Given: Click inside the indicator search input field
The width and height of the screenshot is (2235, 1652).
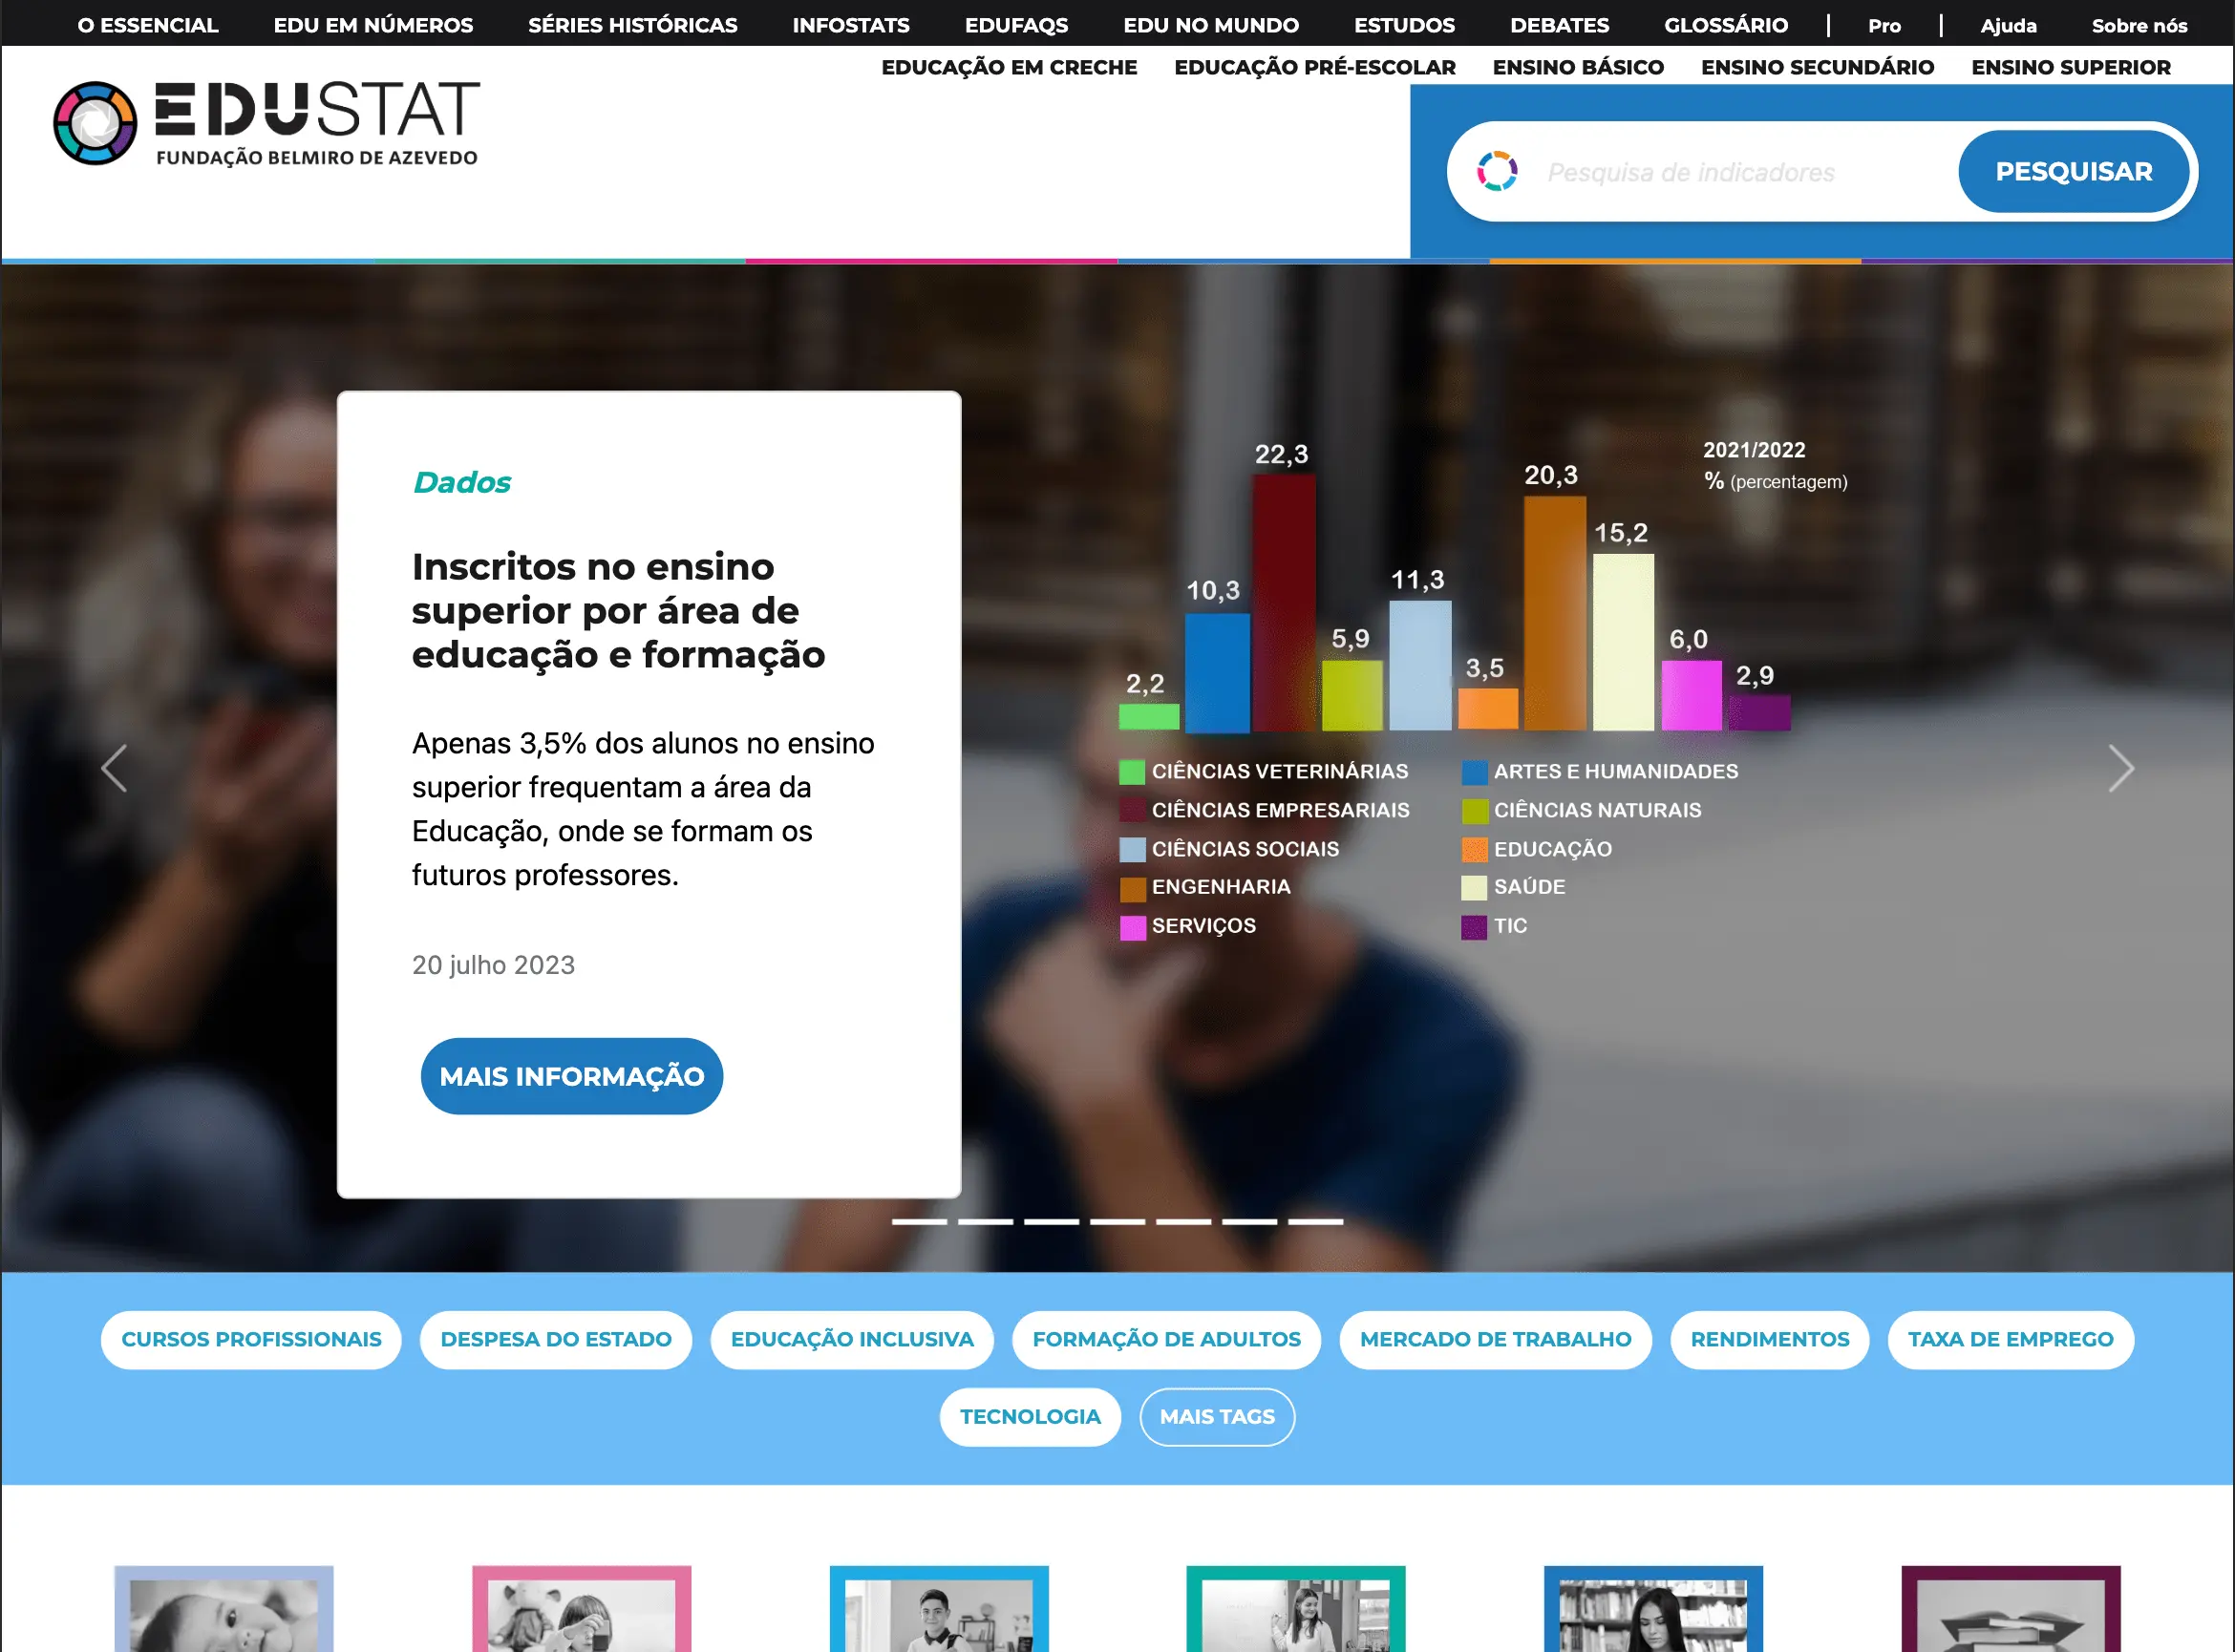Looking at the screenshot, I should pyautogui.click(x=1700, y=171).
